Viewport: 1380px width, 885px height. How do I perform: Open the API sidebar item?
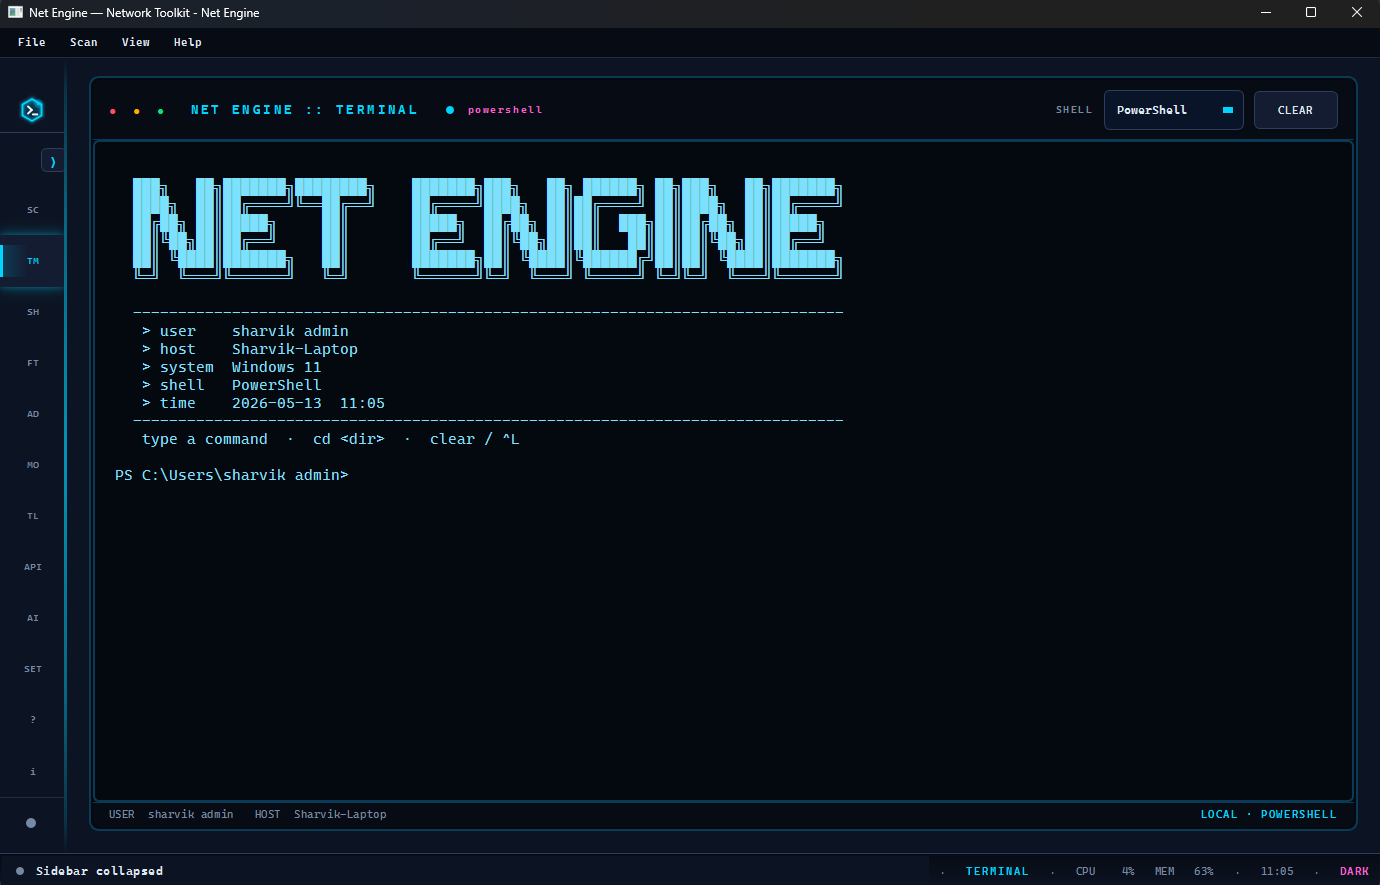[x=33, y=567]
